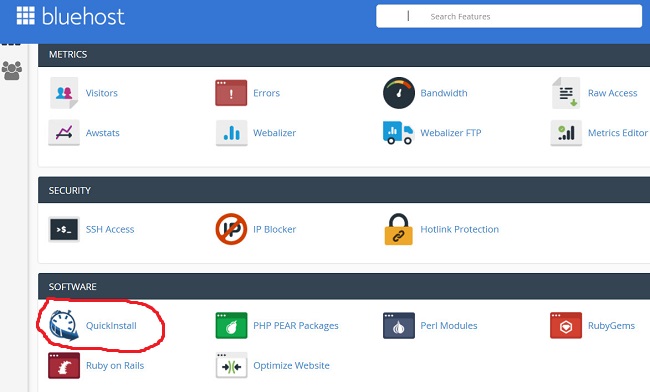The width and height of the screenshot is (650, 392).
Task: Open the Awstats link
Action: [102, 133]
